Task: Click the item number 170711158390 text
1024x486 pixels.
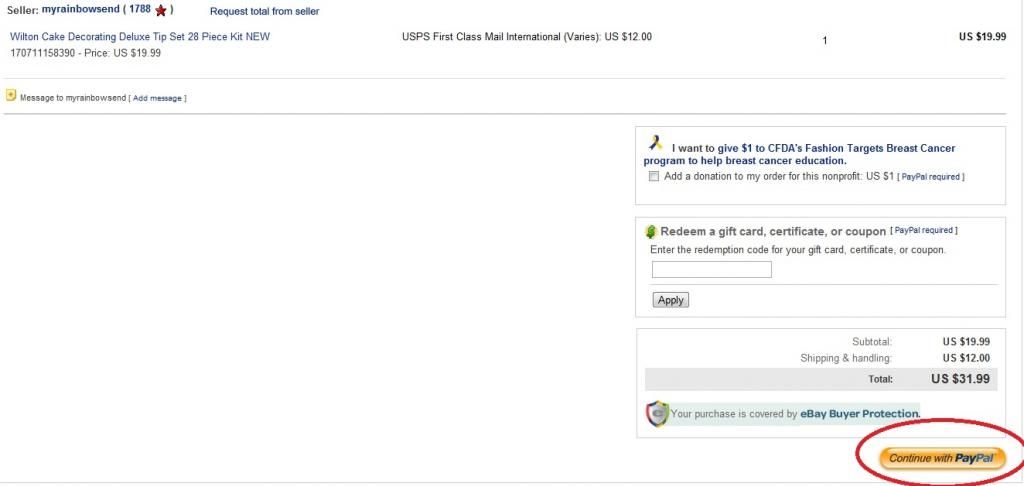Action: click(43, 53)
